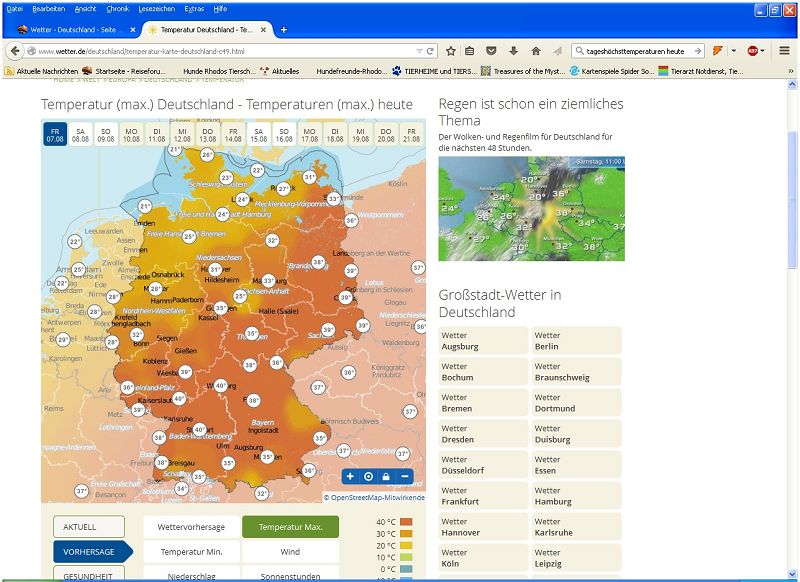Click the recenter map target icon
Viewport: 800px width, 582px height.
click(x=368, y=476)
